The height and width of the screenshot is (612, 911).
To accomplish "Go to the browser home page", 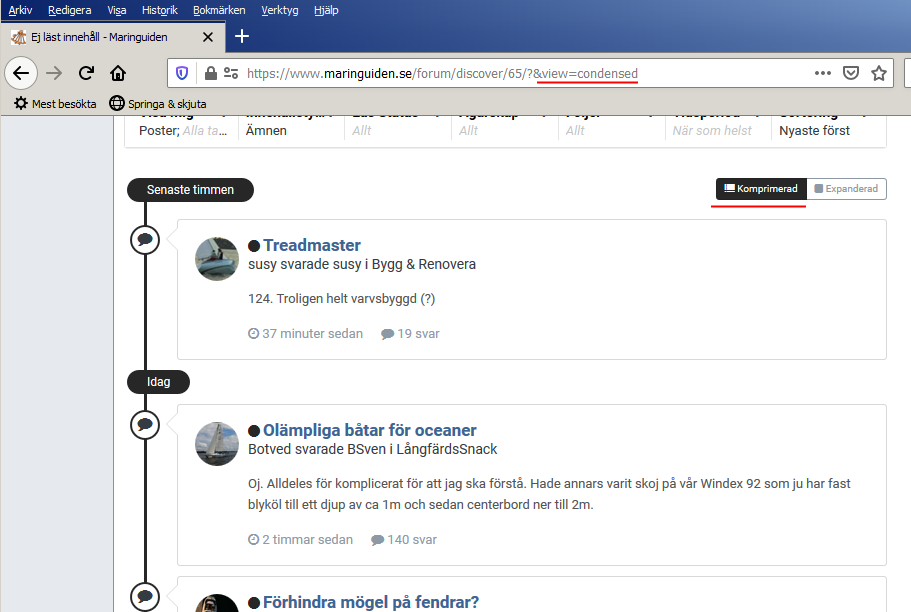I will [118, 73].
